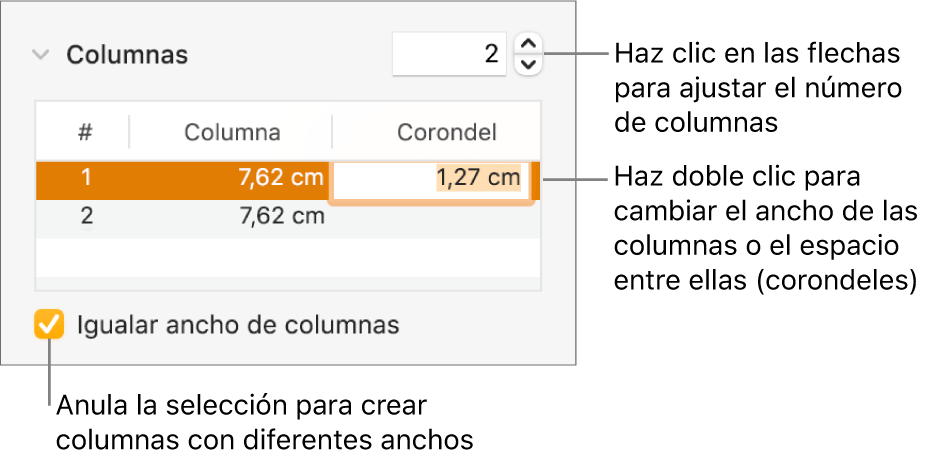
Task: Uncheck Igualar ancho de columnas checkbox
Action: (x=48, y=324)
